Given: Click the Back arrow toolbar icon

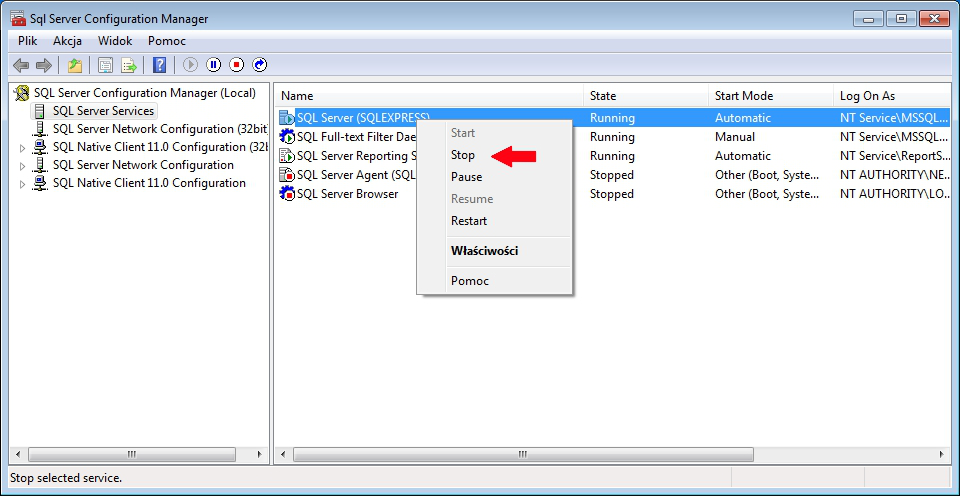Looking at the screenshot, I should click(x=21, y=65).
